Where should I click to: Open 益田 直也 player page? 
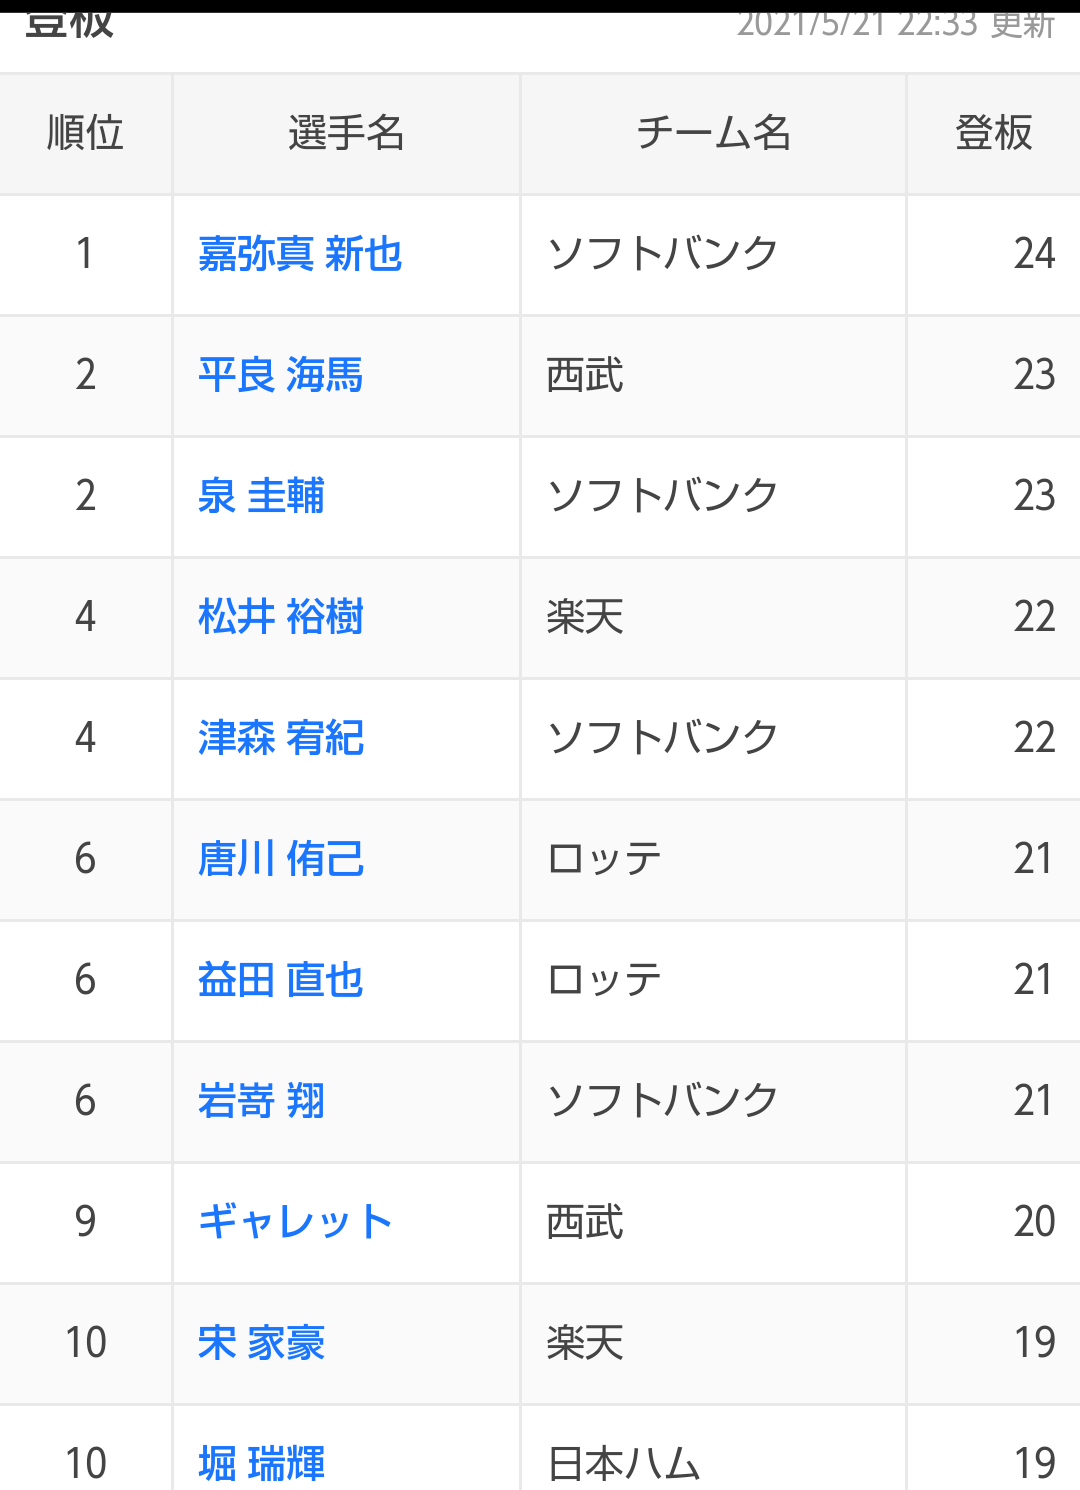280,980
